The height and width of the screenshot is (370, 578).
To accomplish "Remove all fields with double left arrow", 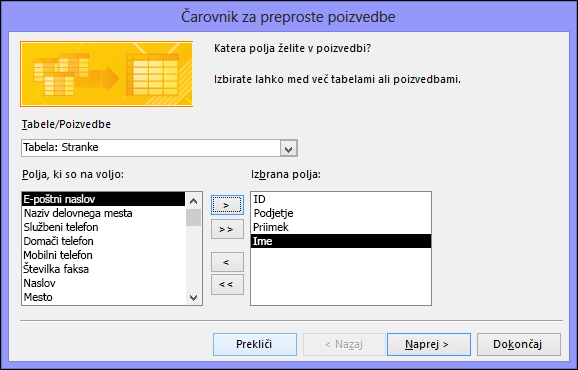I will (x=227, y=285).
